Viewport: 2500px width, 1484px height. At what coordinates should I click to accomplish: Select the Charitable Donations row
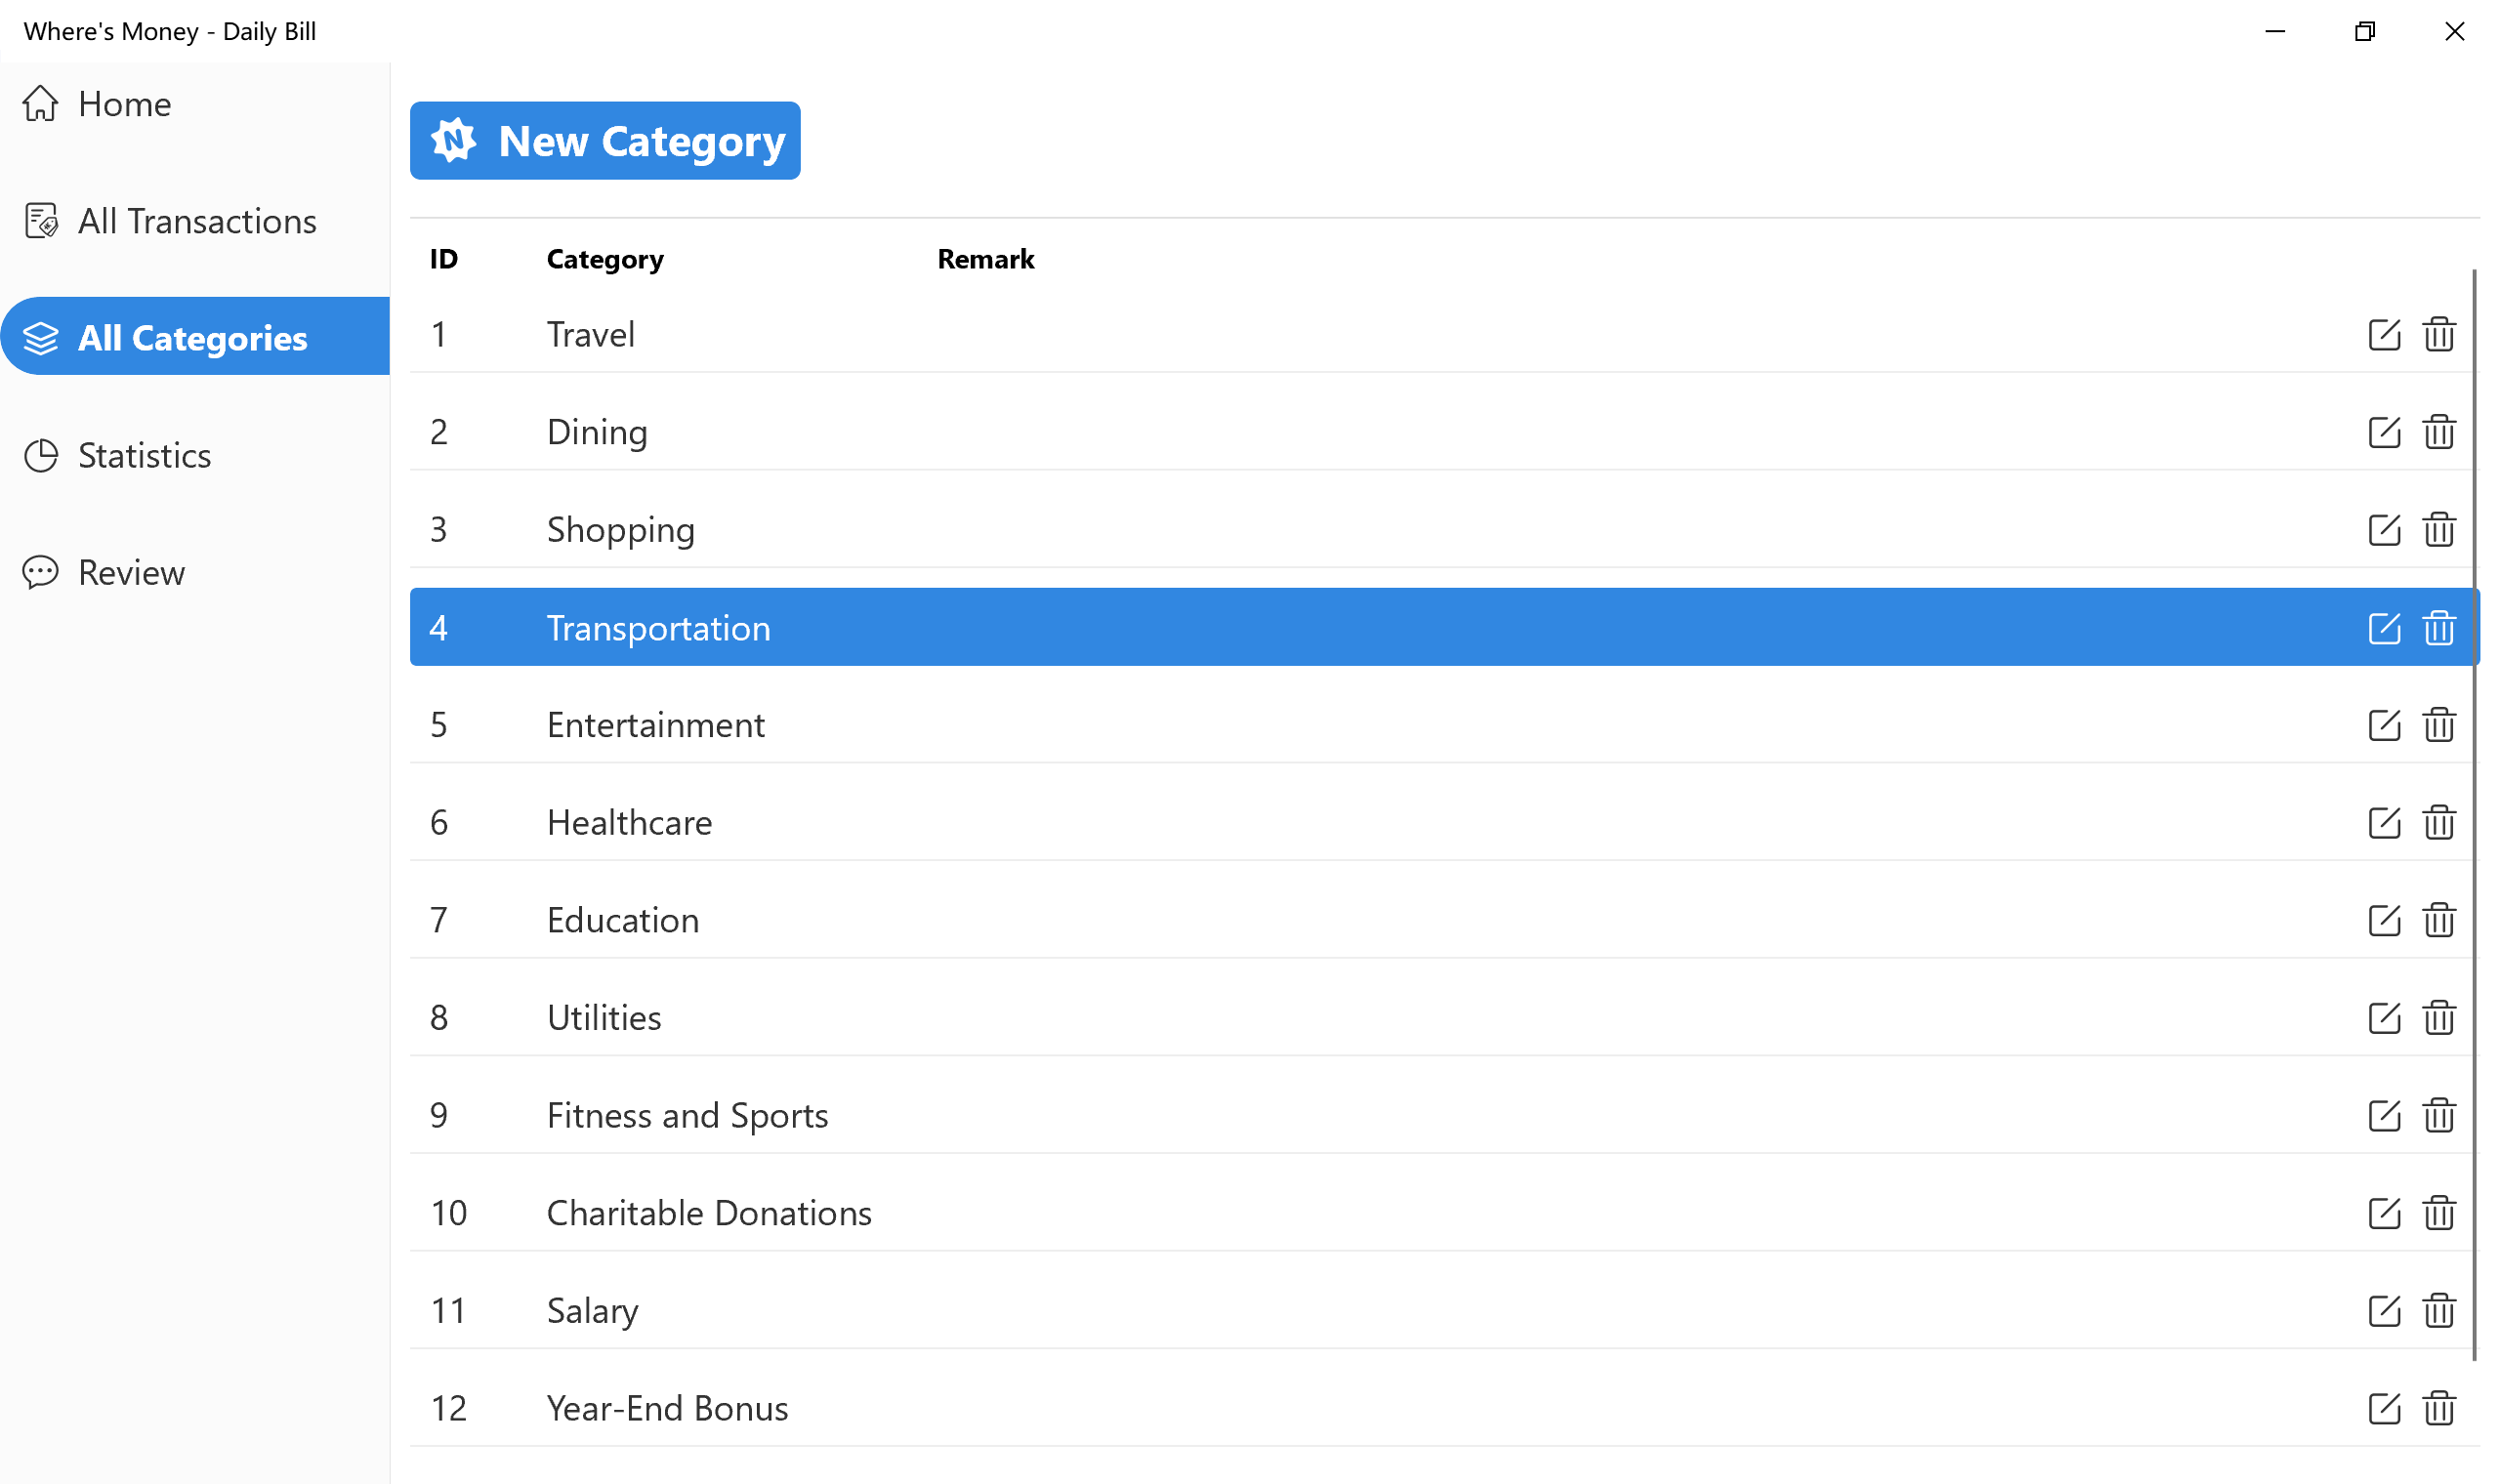(x=1200, y=1213)
